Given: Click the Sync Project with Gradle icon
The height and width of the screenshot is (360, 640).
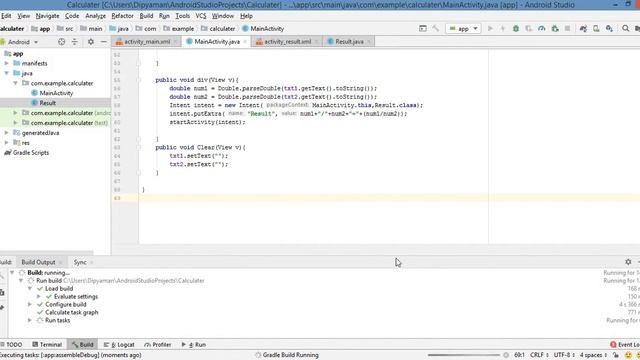Looking at the screenshot, I should [x=583, y=29].
